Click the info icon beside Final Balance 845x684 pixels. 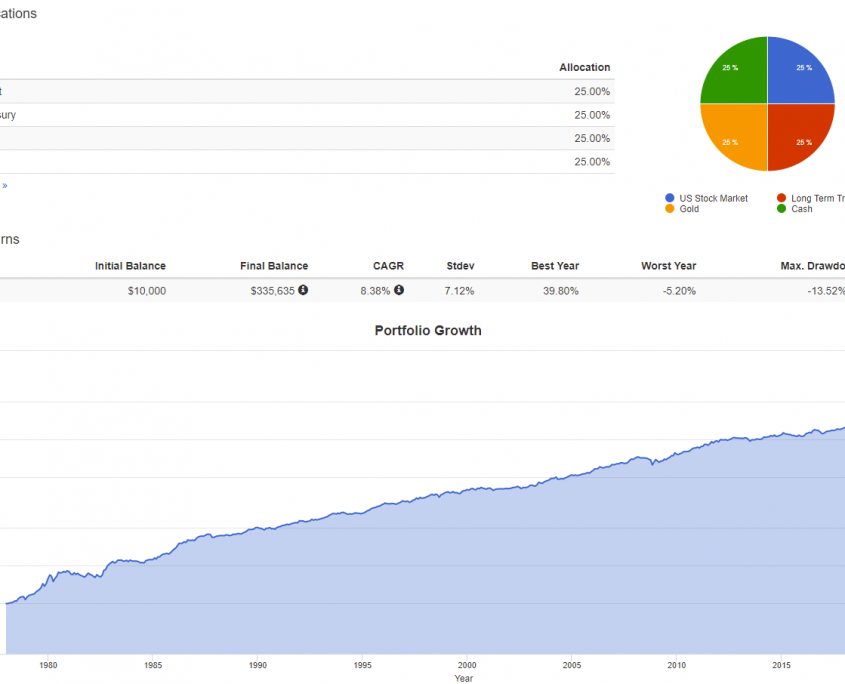(303, 290)
